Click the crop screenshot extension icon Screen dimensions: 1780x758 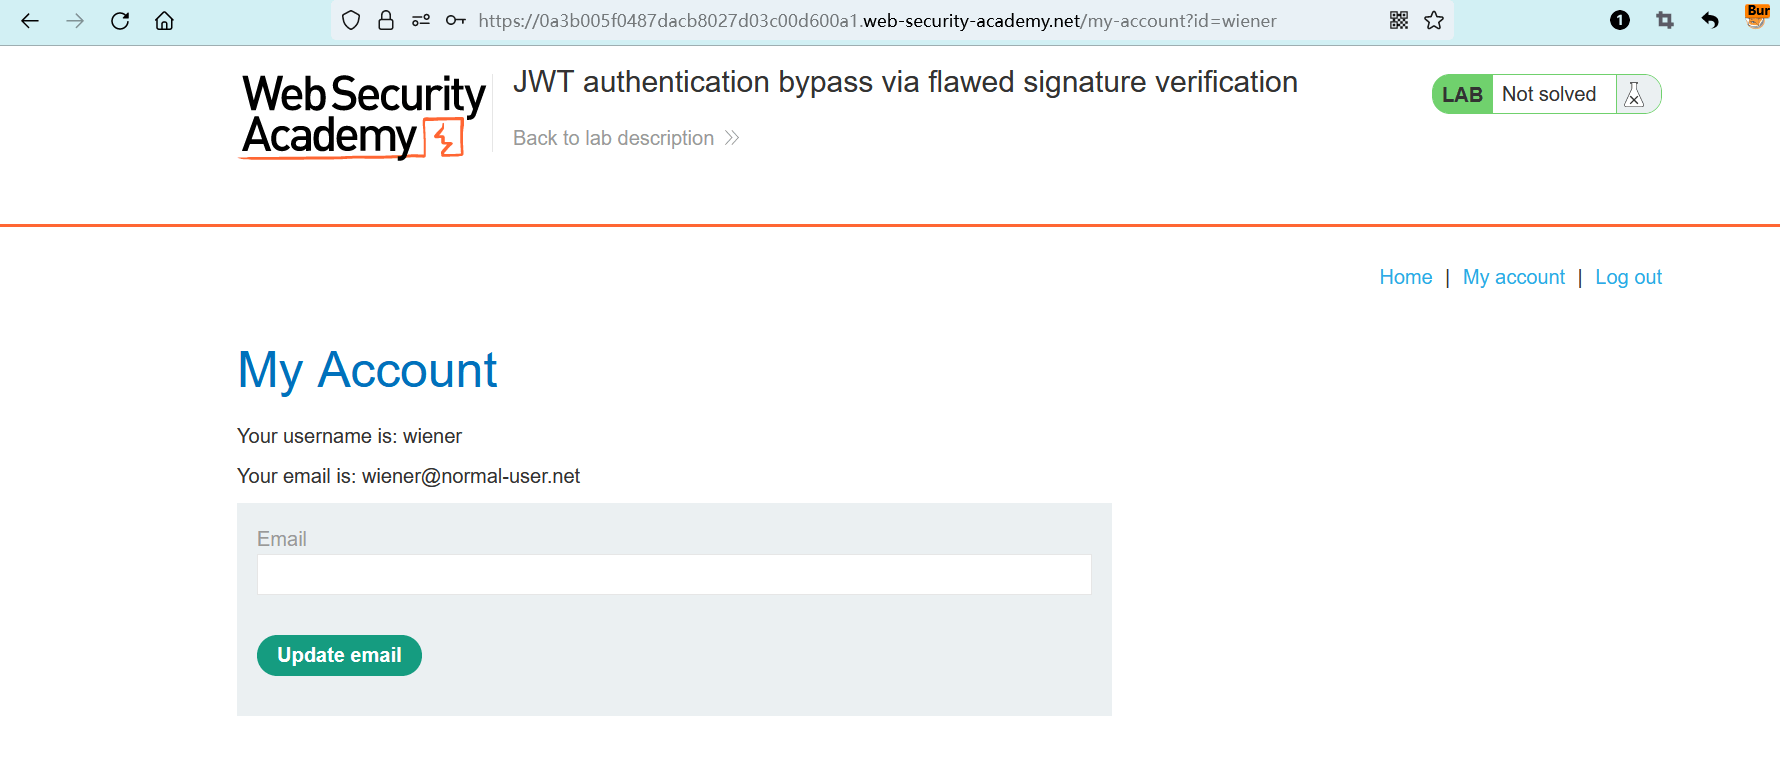pos(1665,21)
